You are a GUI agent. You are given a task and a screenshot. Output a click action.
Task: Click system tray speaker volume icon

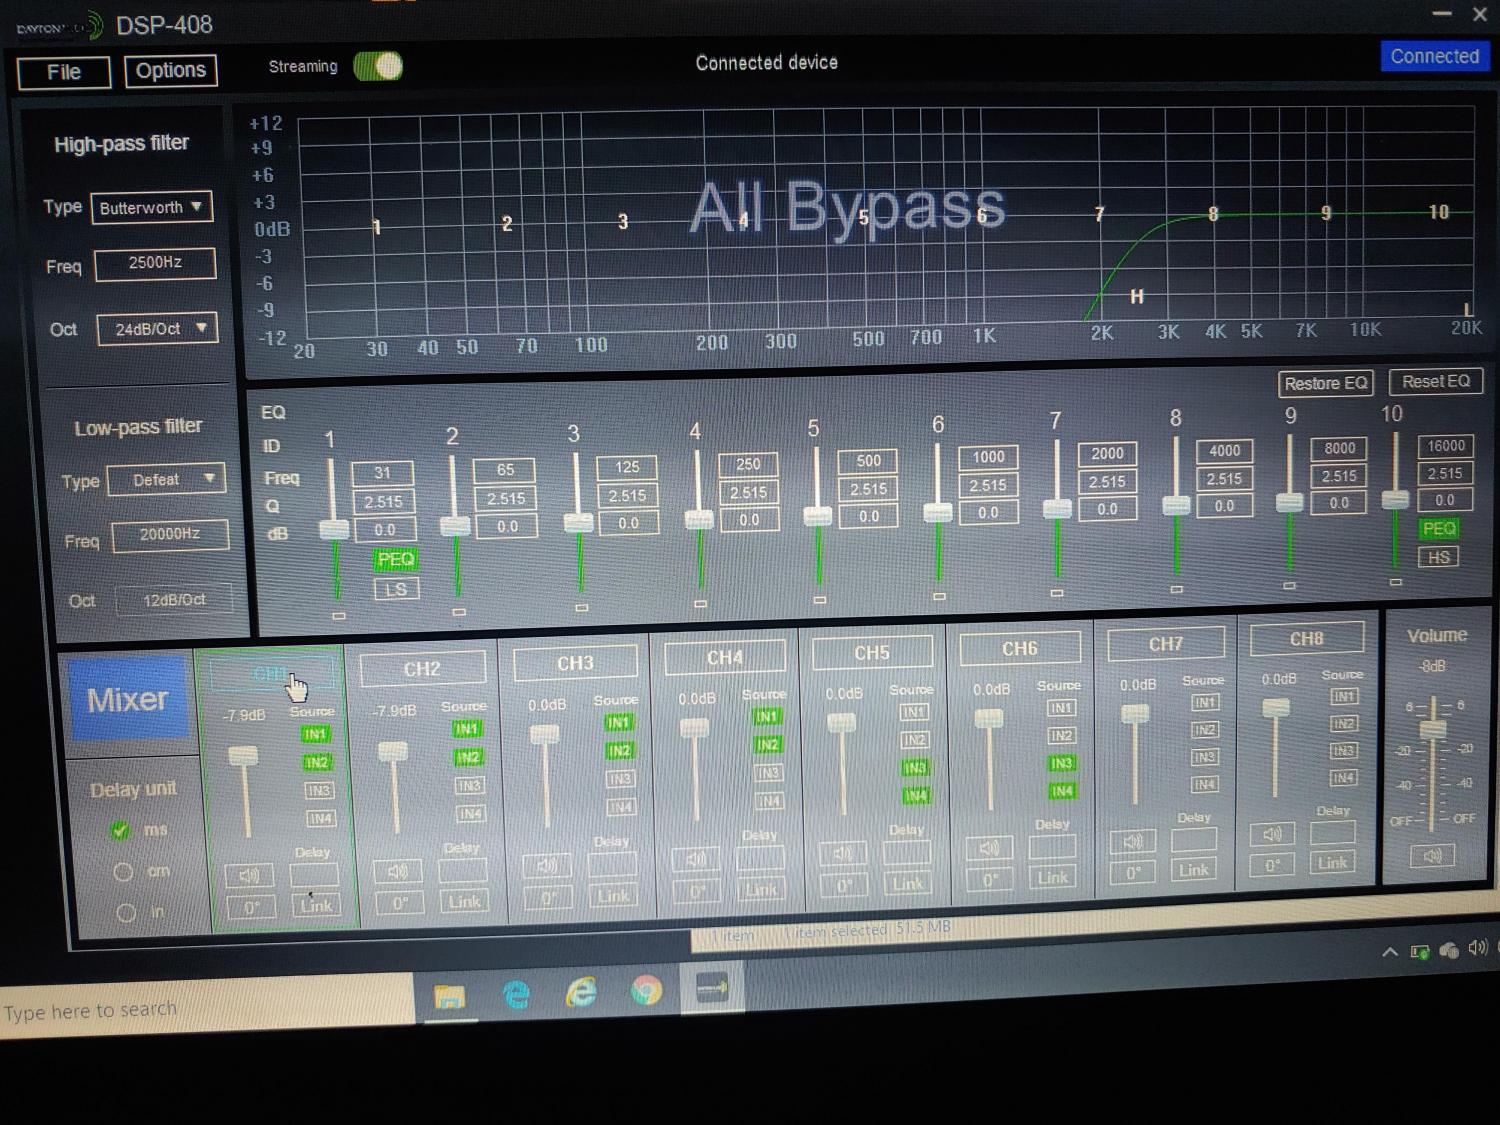tap(1477, 948)
